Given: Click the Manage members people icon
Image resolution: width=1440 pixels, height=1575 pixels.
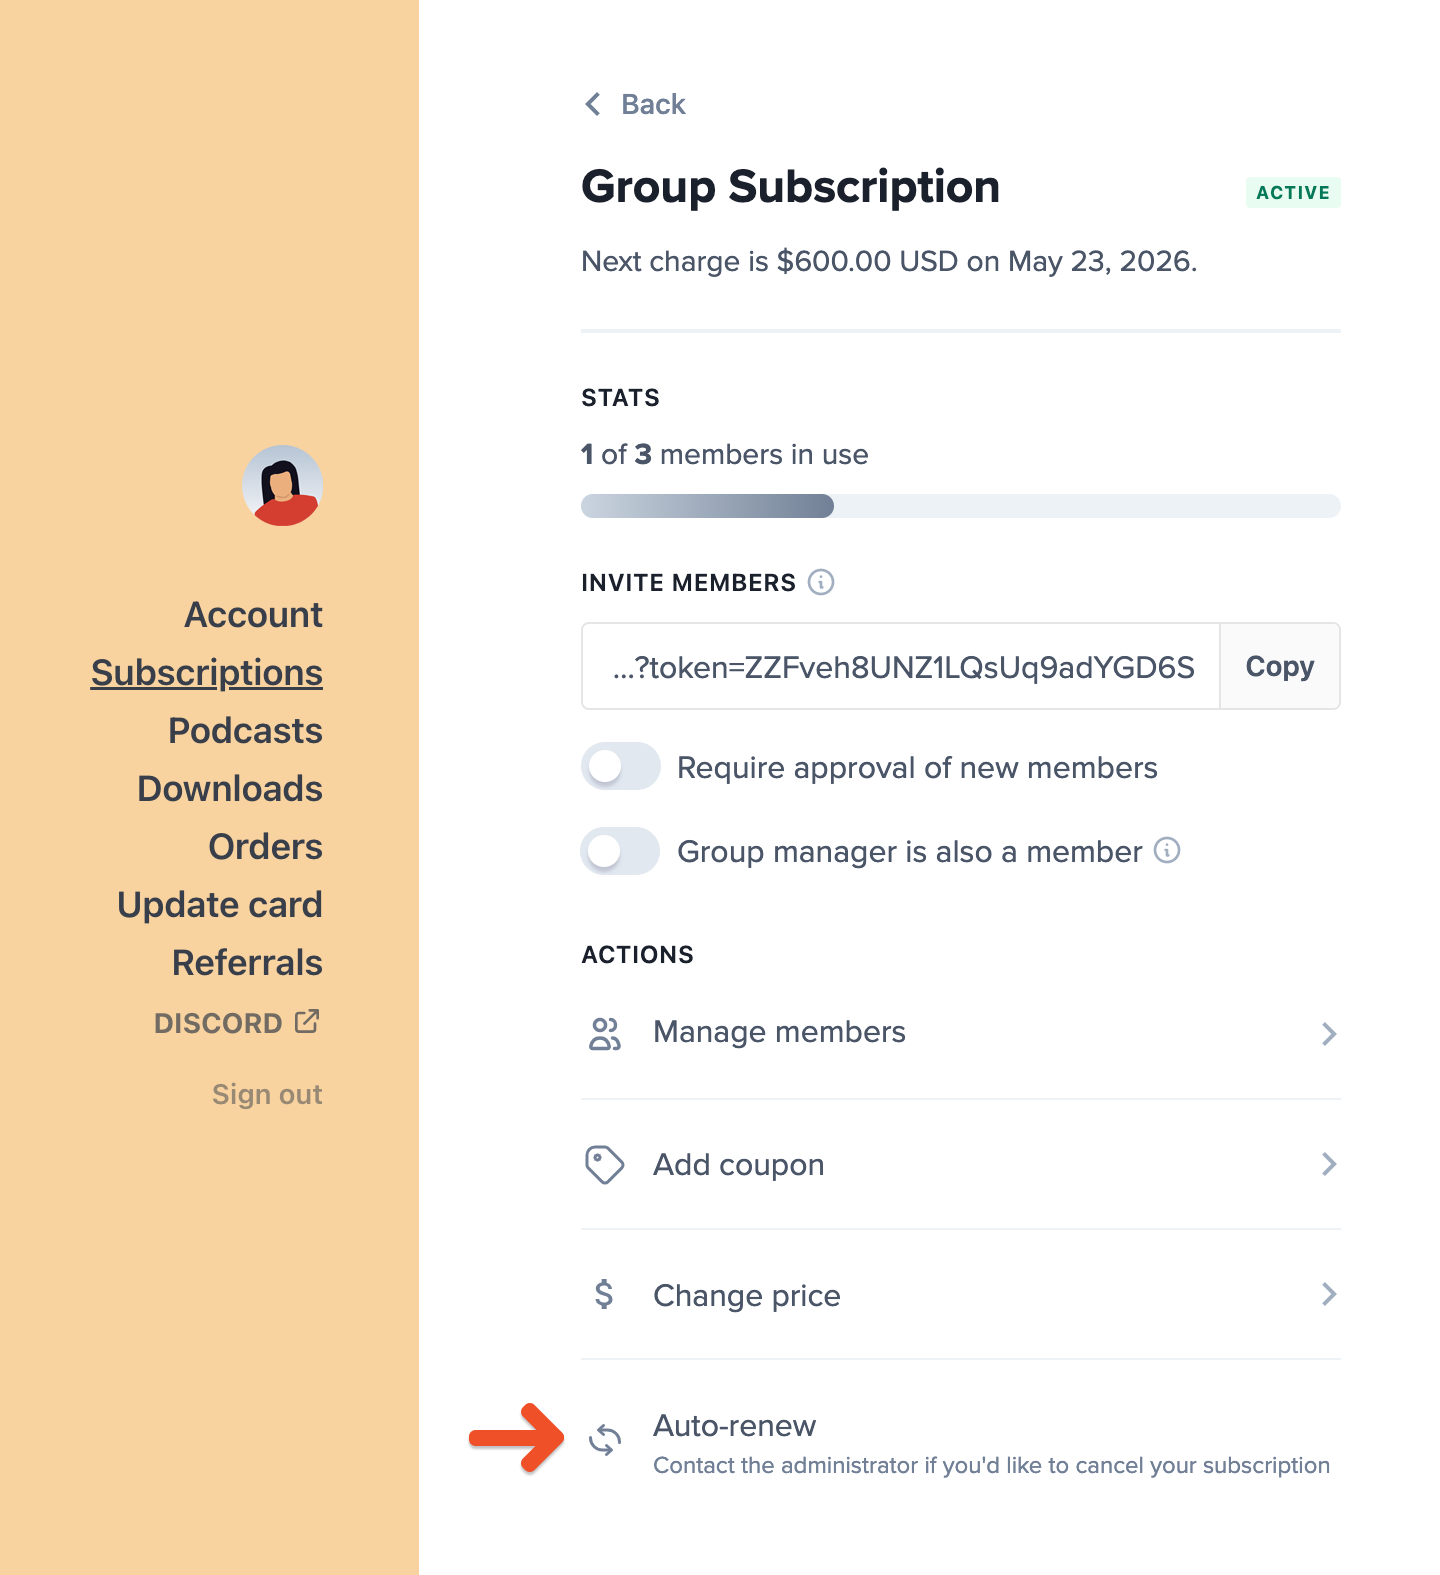Looking at the screenshot, I should (x=605, y=1033).
